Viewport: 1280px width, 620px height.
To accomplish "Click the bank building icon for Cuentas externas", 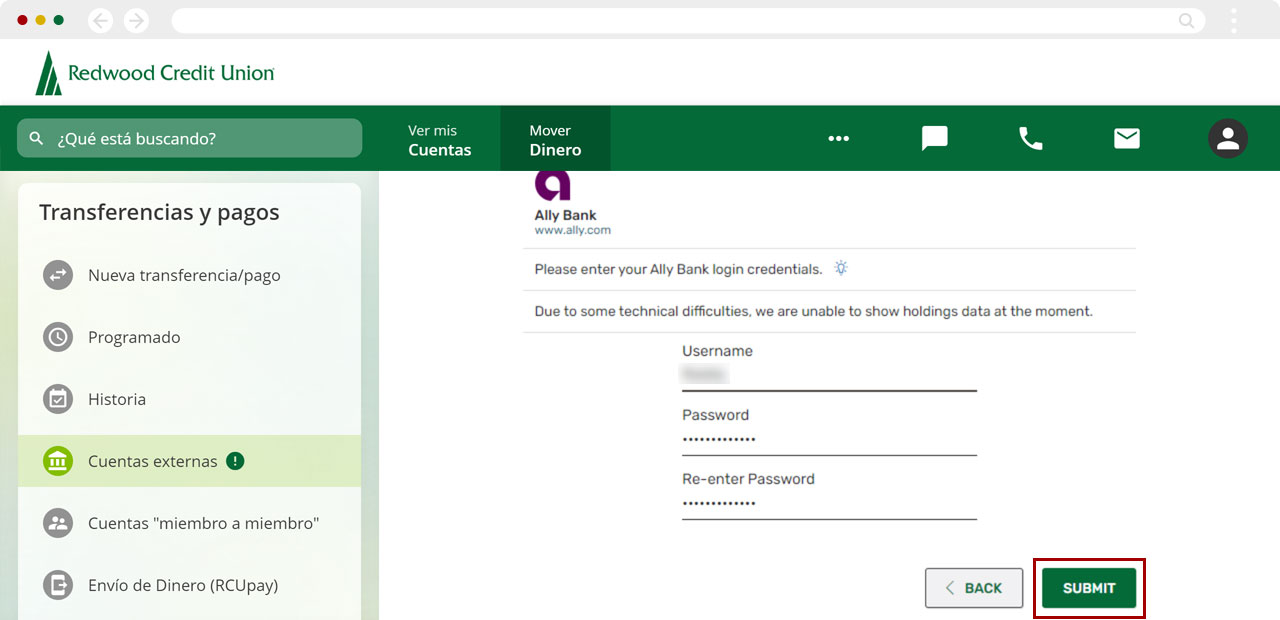I will [58, 461].
